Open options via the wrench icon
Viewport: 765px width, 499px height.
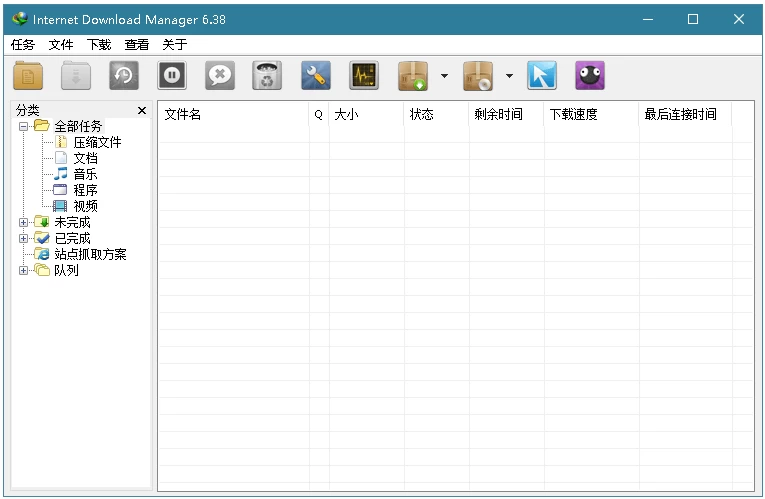coord(316,76)
